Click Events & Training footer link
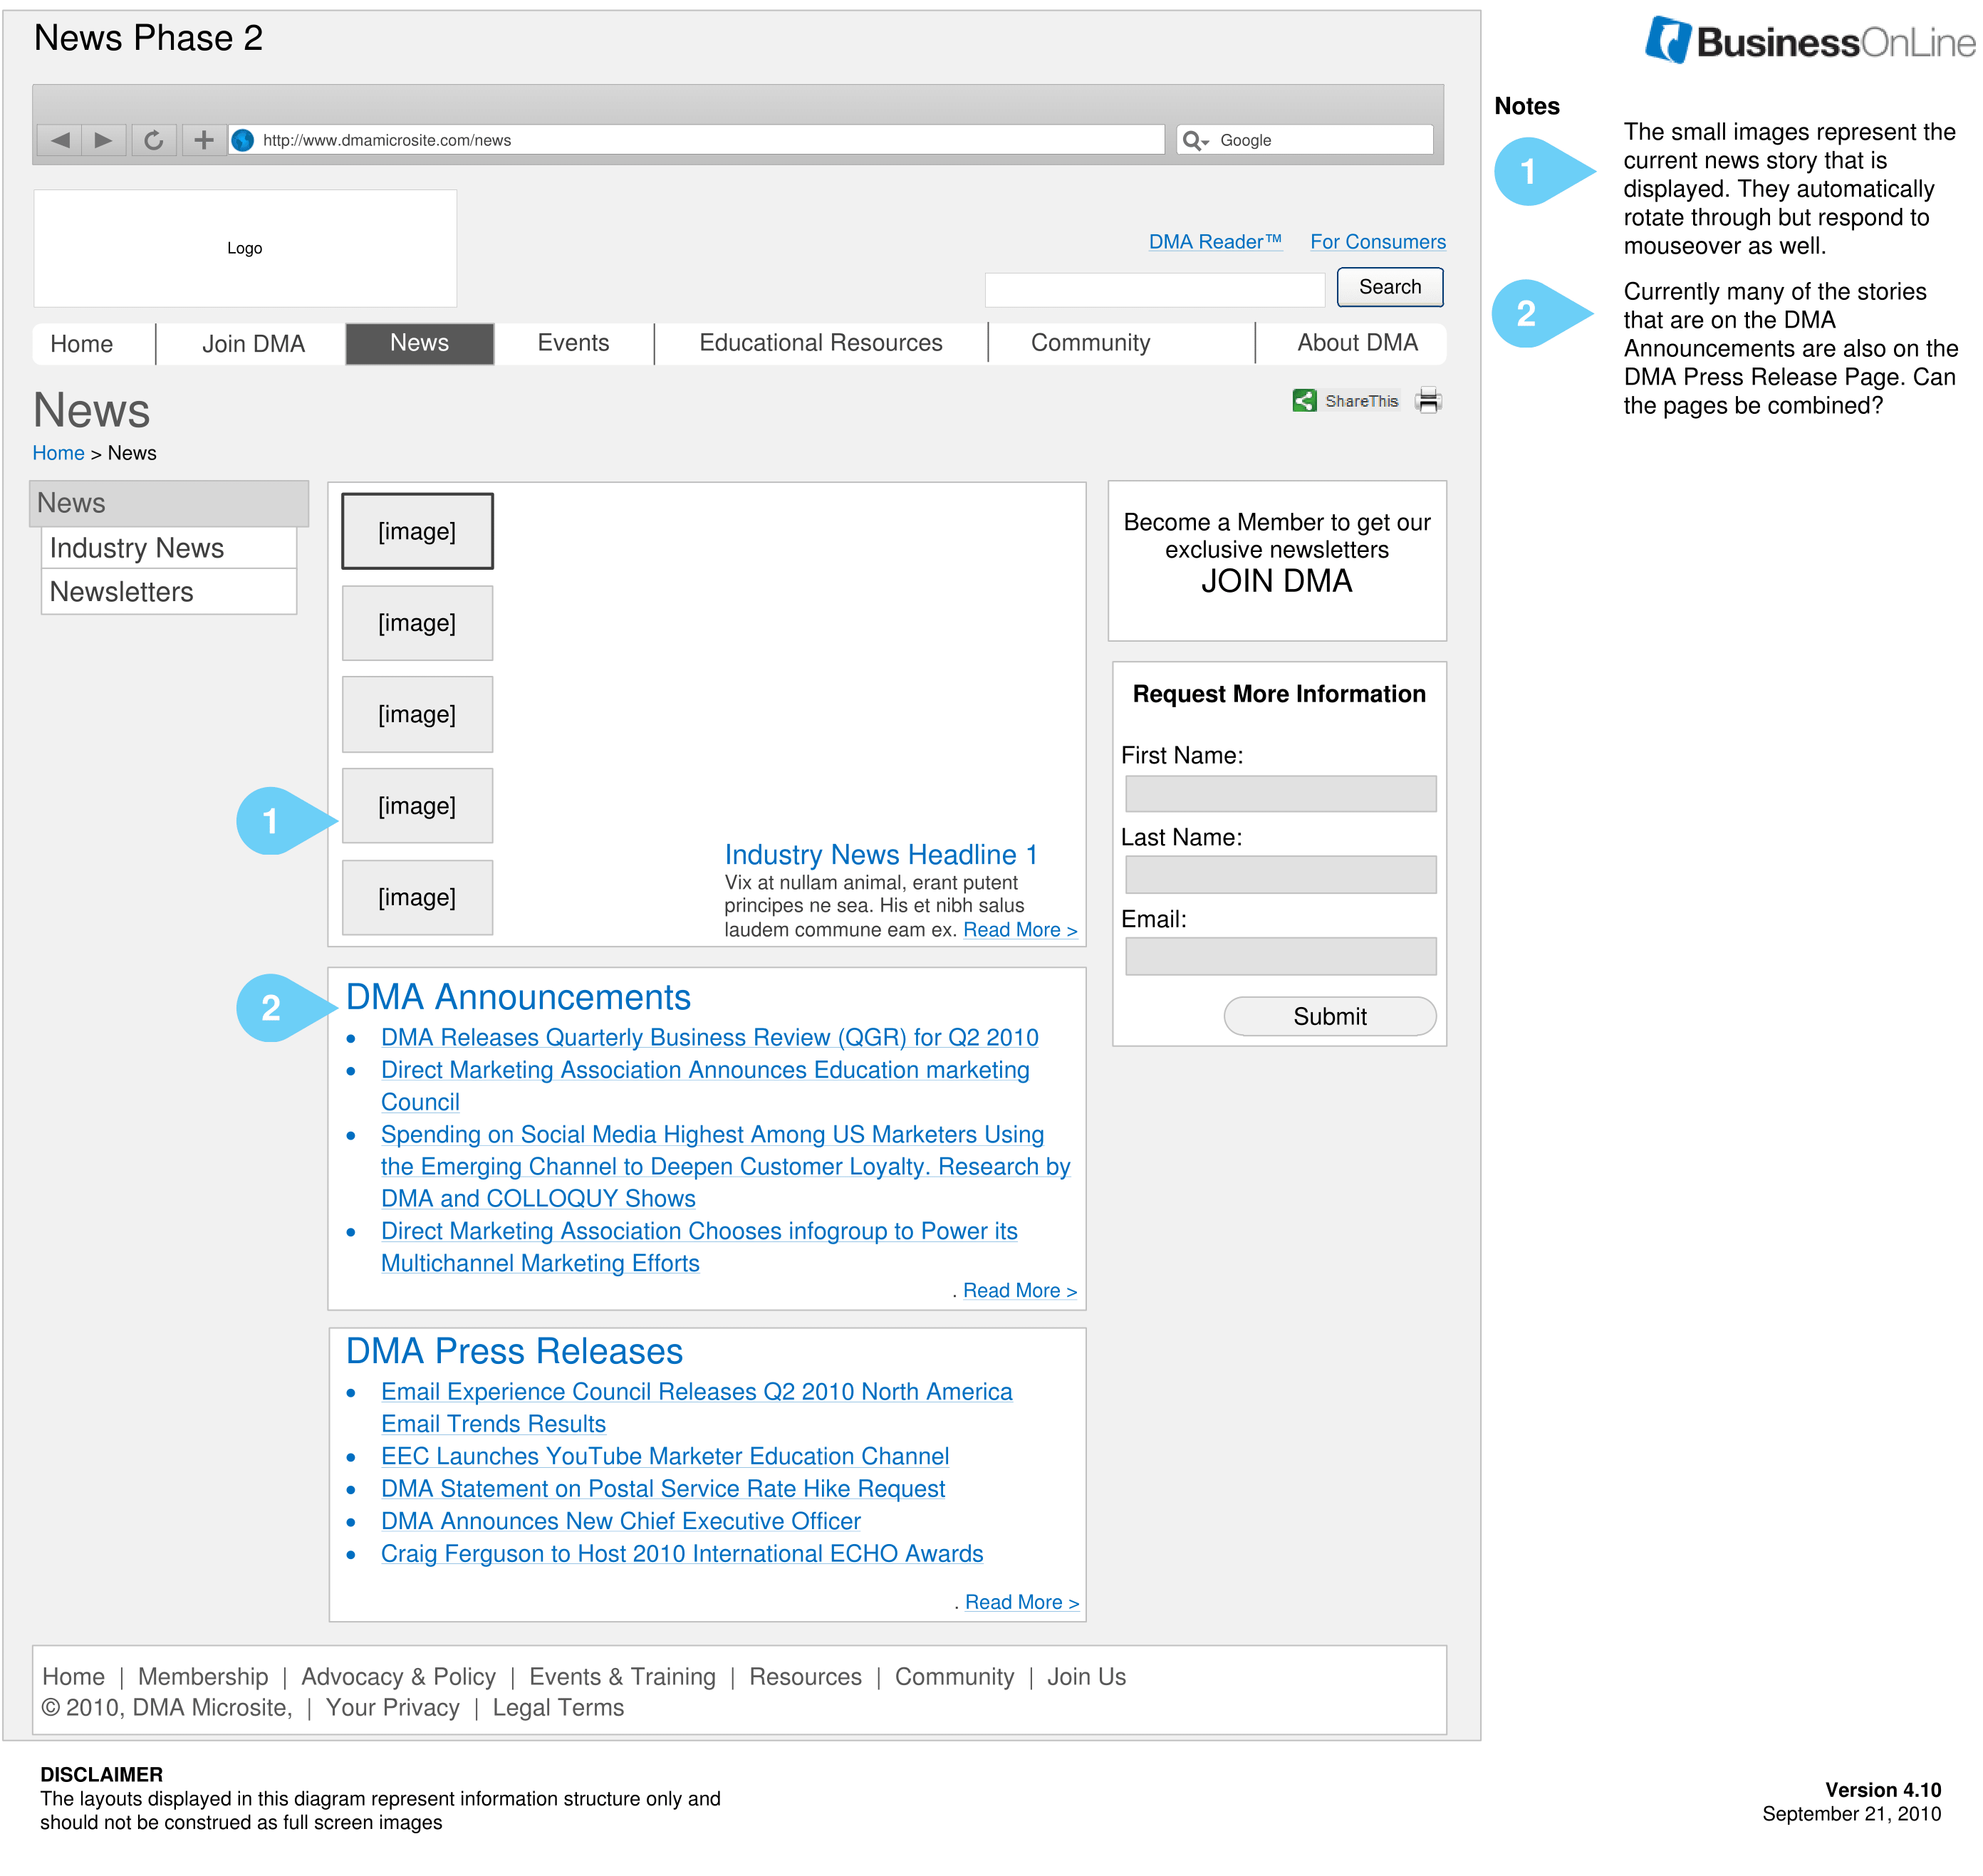 click(x=622, y=1677)
